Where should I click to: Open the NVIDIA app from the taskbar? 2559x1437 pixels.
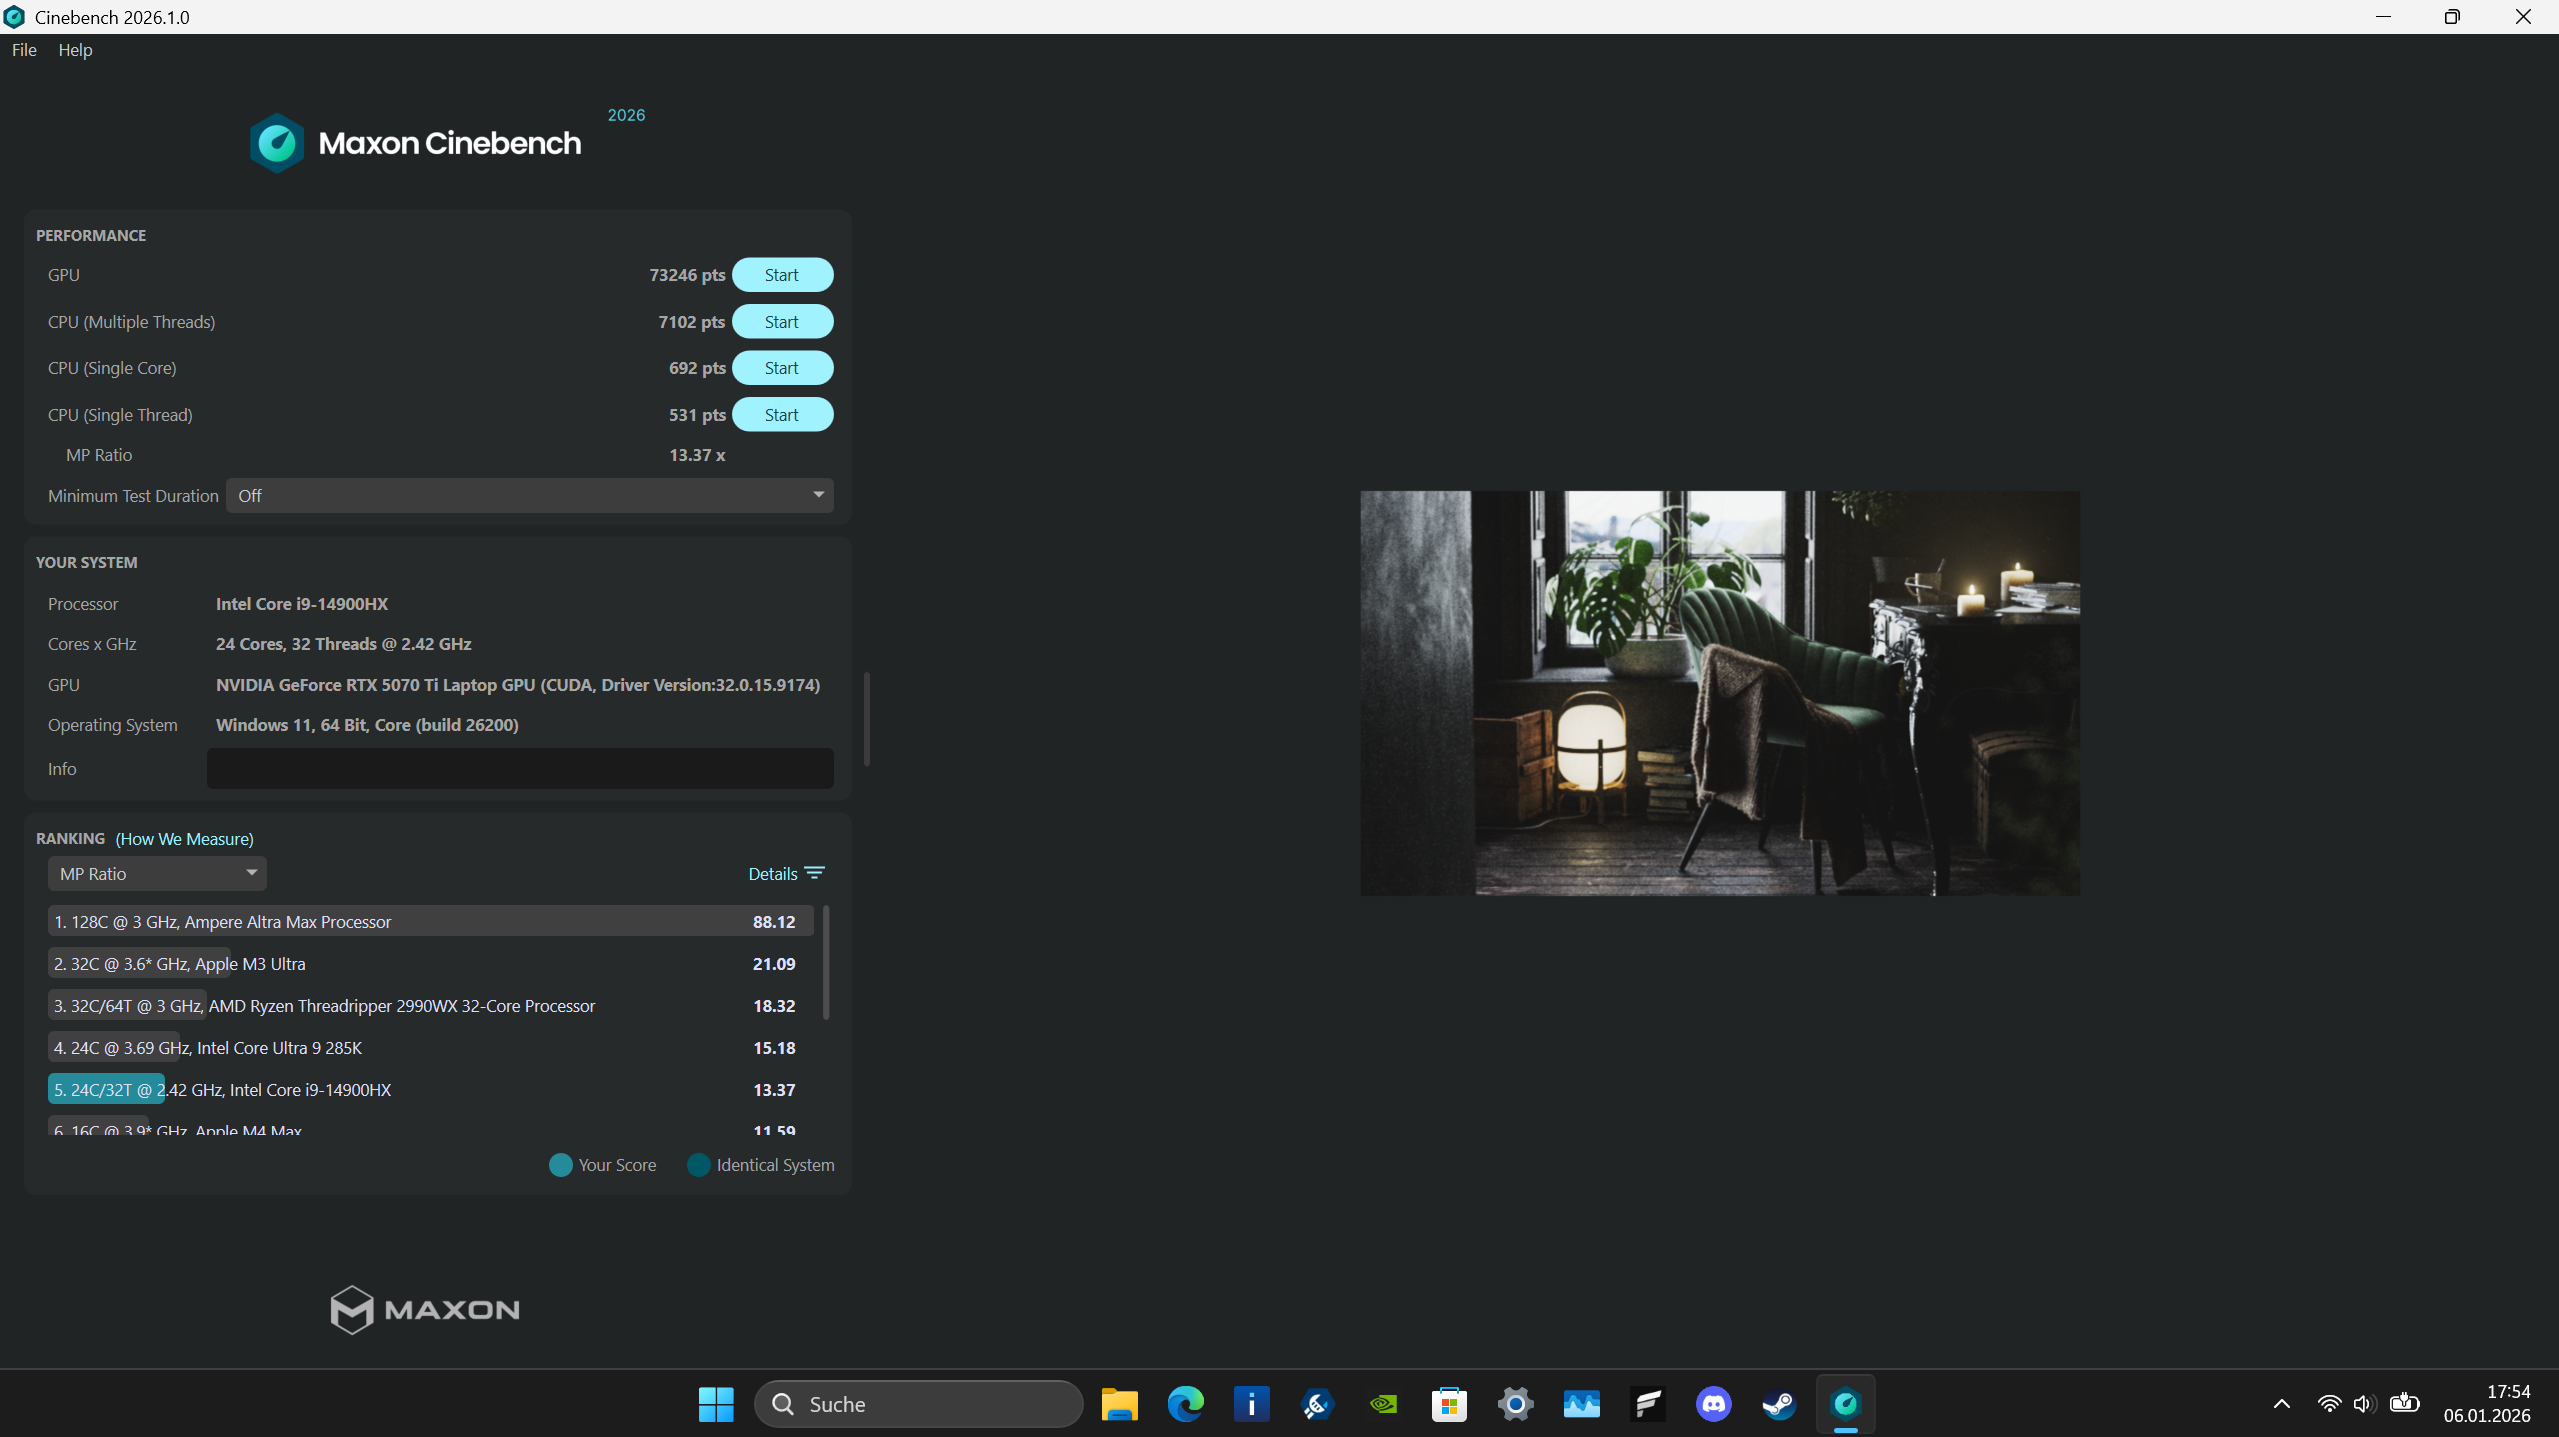point(1382,1403)
